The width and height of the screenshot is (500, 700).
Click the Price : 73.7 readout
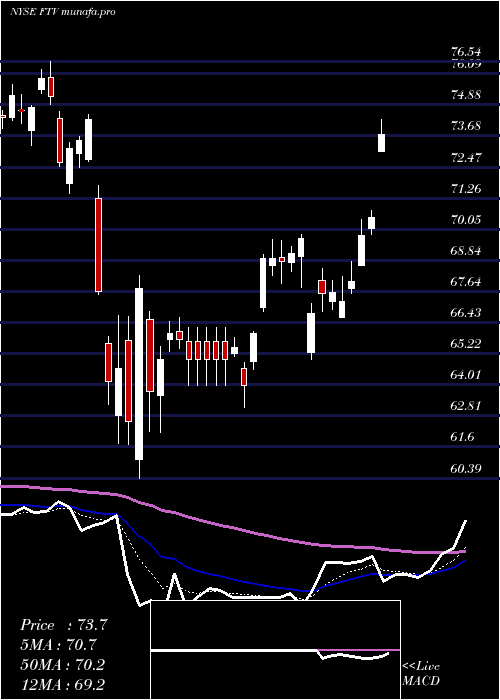tap(64, 625)
